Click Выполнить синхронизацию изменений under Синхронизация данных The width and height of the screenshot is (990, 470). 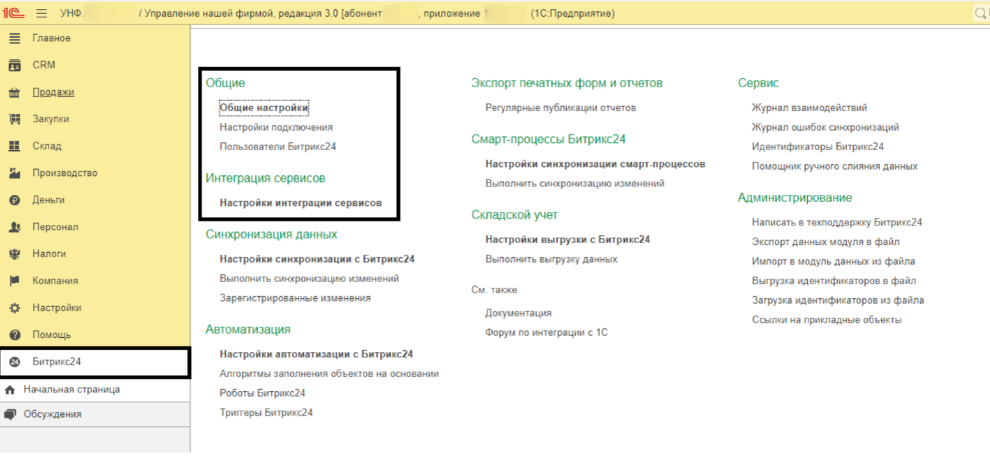click(309, 278)
